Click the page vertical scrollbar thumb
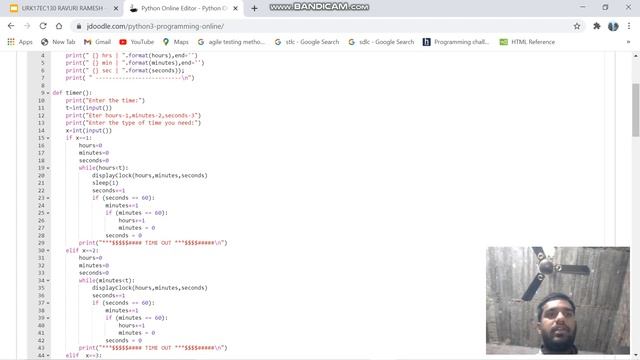This screenshot has width=640, height=360. point(636,110)
